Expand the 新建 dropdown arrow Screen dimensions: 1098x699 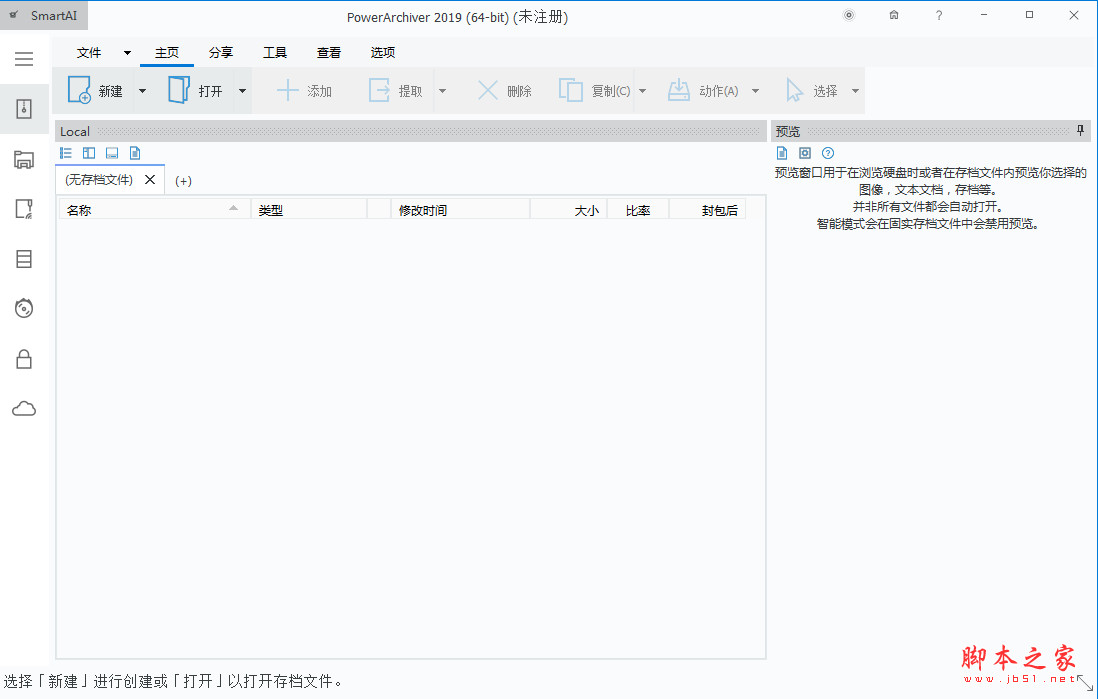142,91
